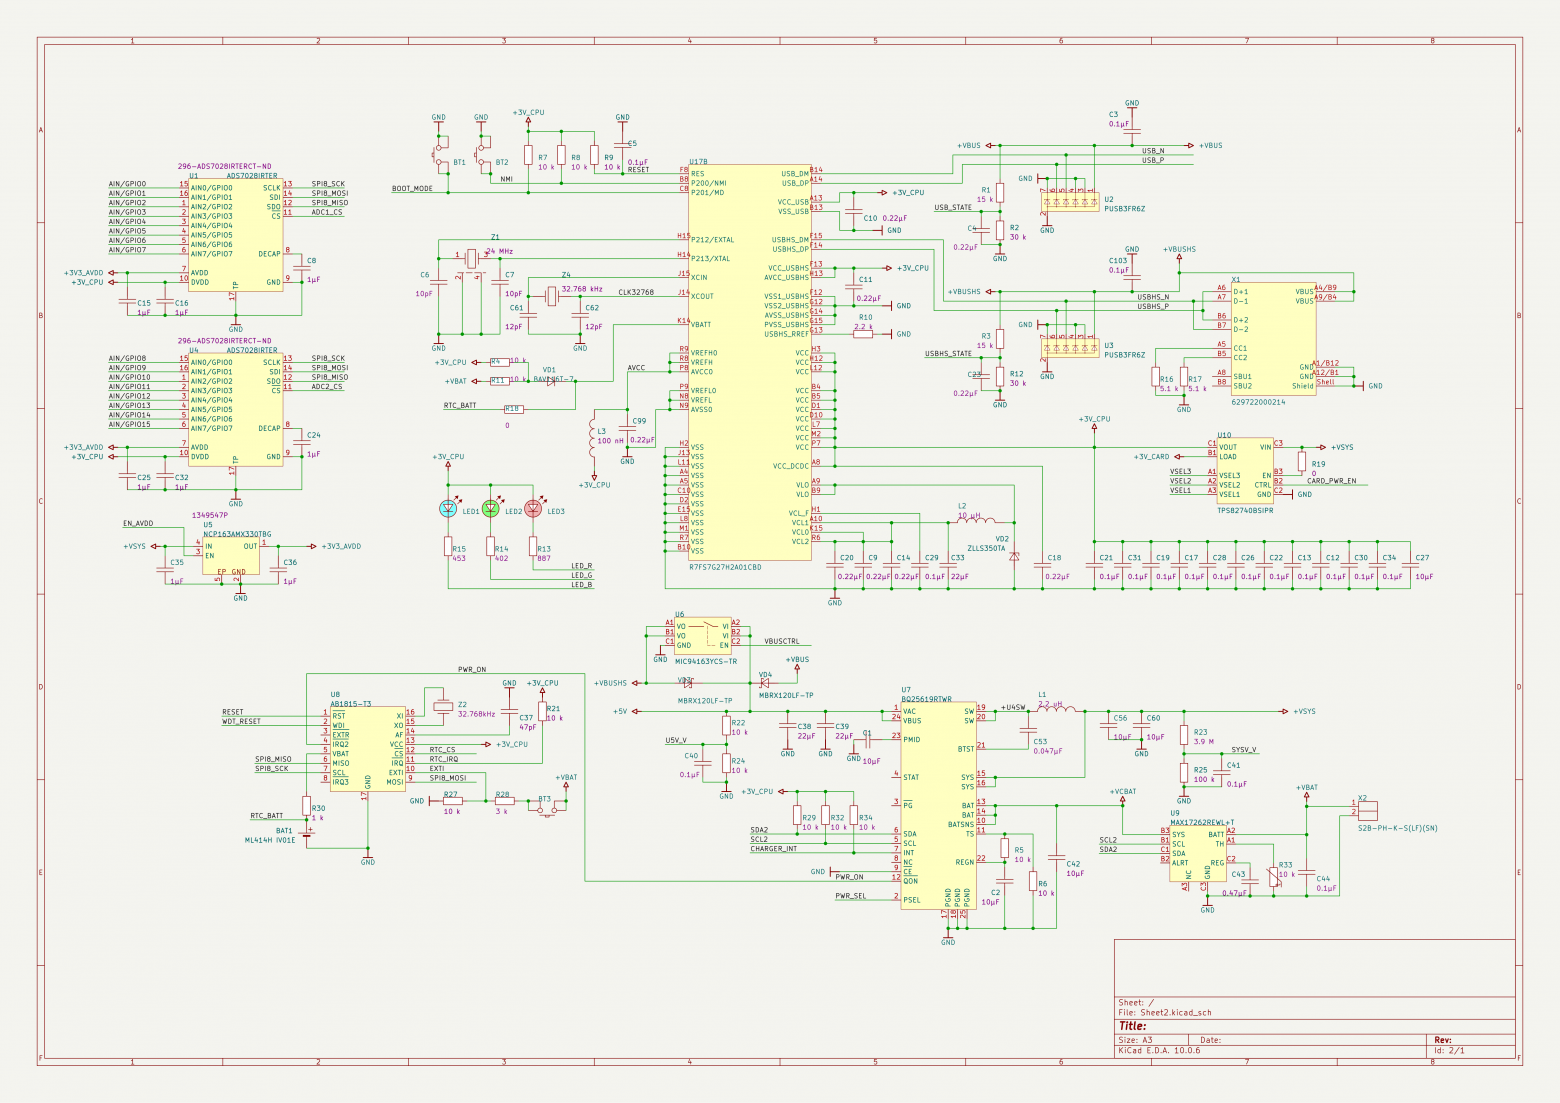Select the L2 10 µH inductor symbol
The width and height of the screenshot is (1560, 1103).
(976, 520)
